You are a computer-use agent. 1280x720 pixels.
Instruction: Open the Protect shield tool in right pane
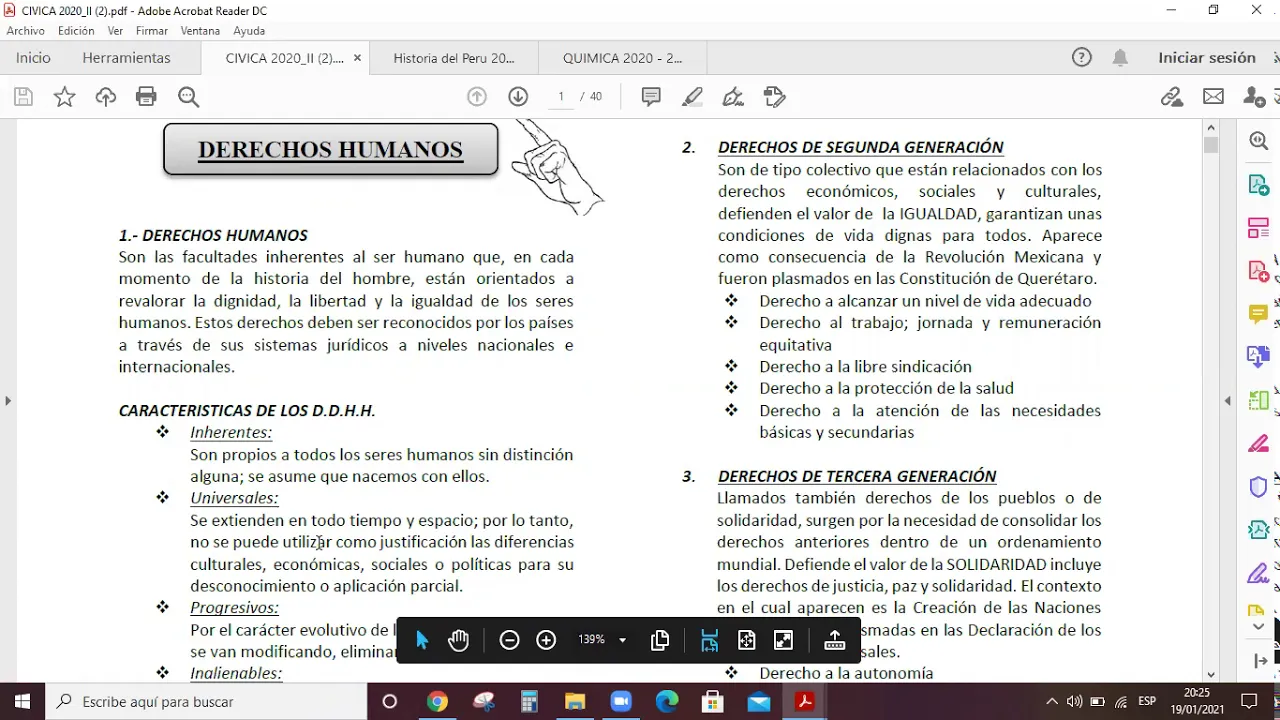coord(1259,488)
